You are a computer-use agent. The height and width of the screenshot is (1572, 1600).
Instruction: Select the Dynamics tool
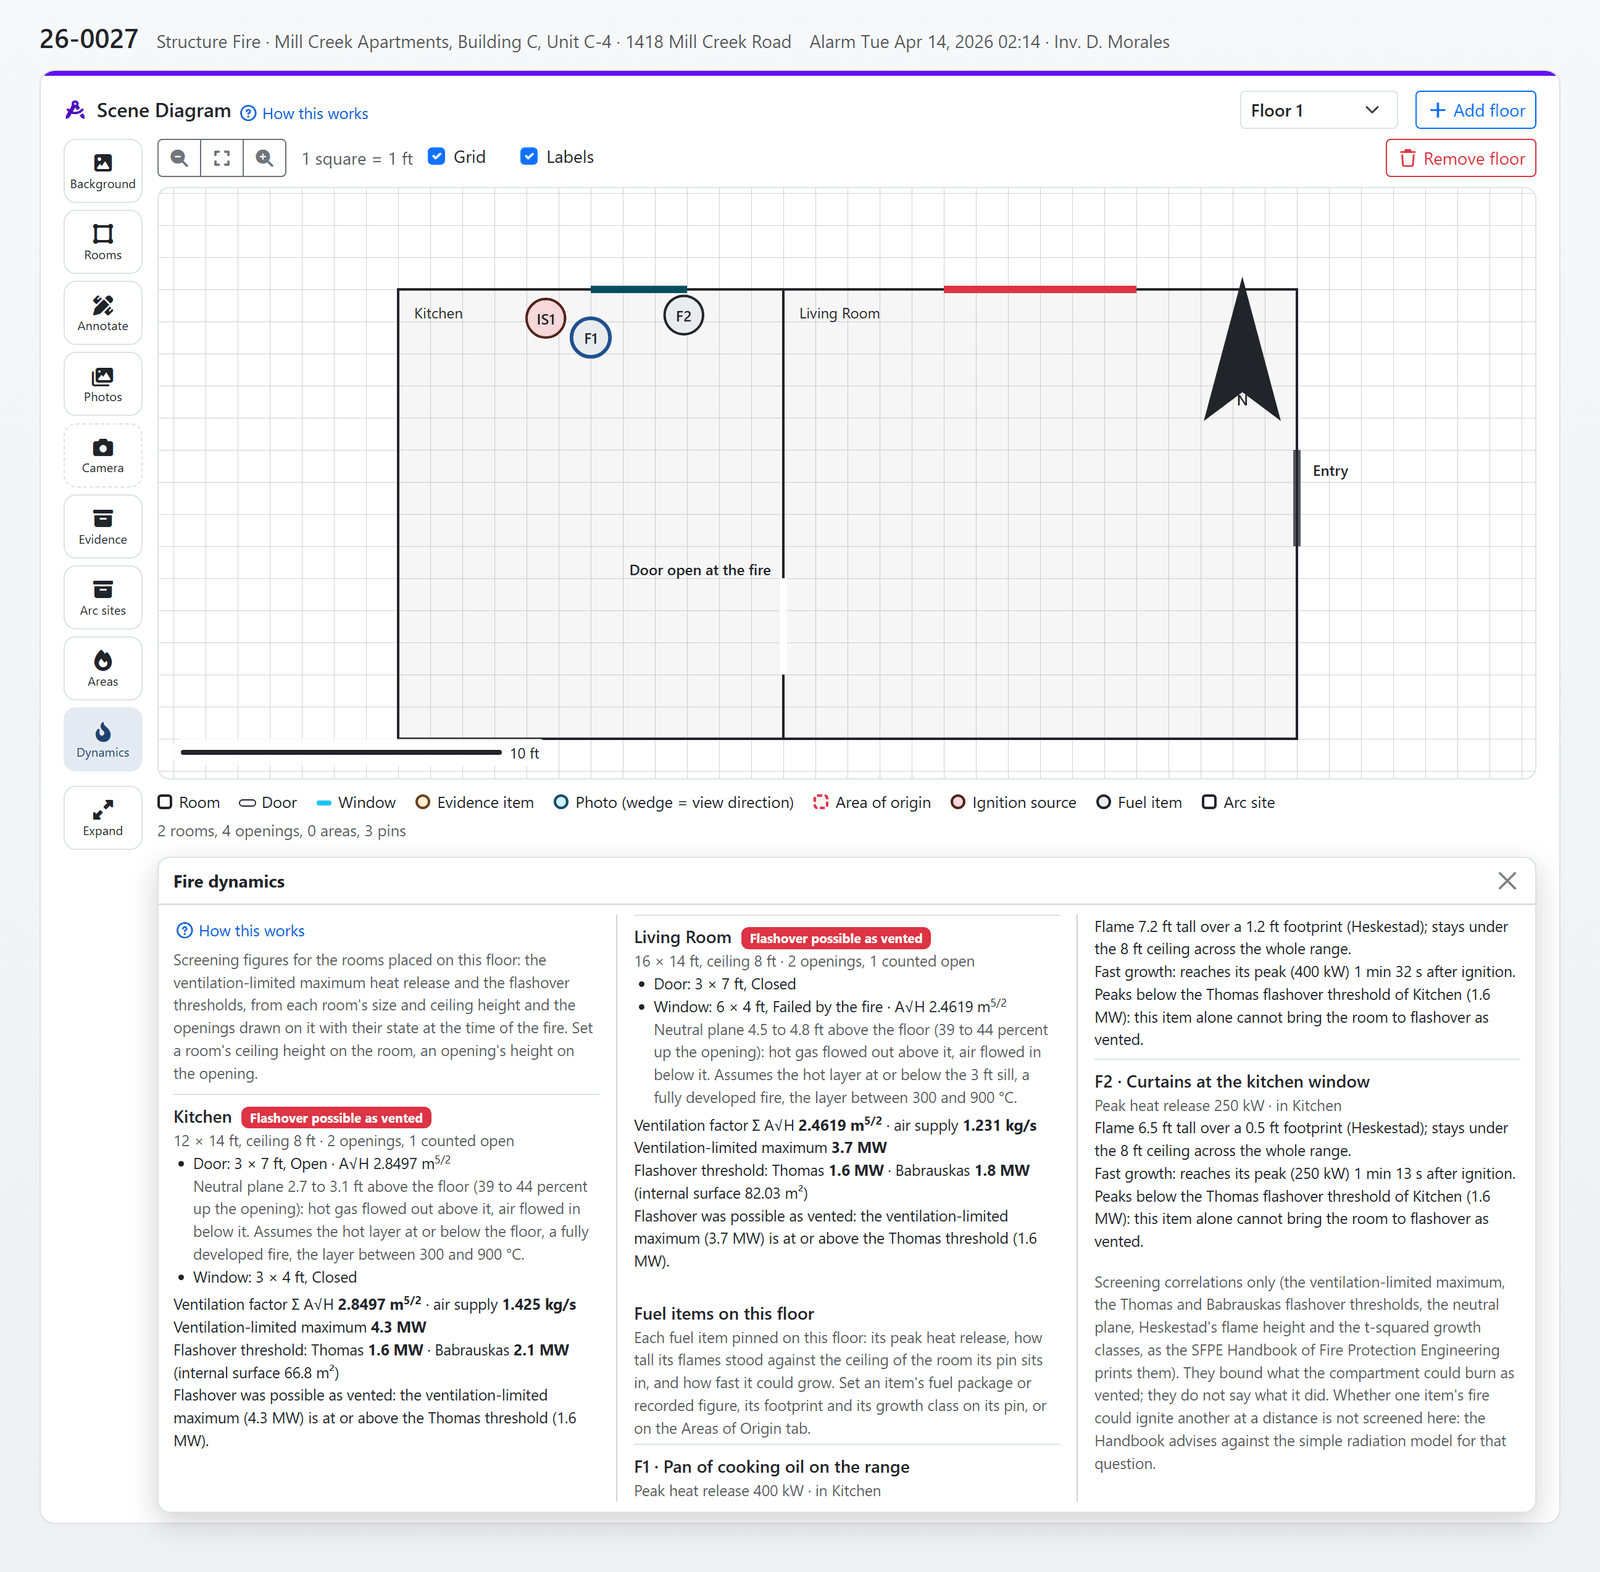click(x=103, y=740)
